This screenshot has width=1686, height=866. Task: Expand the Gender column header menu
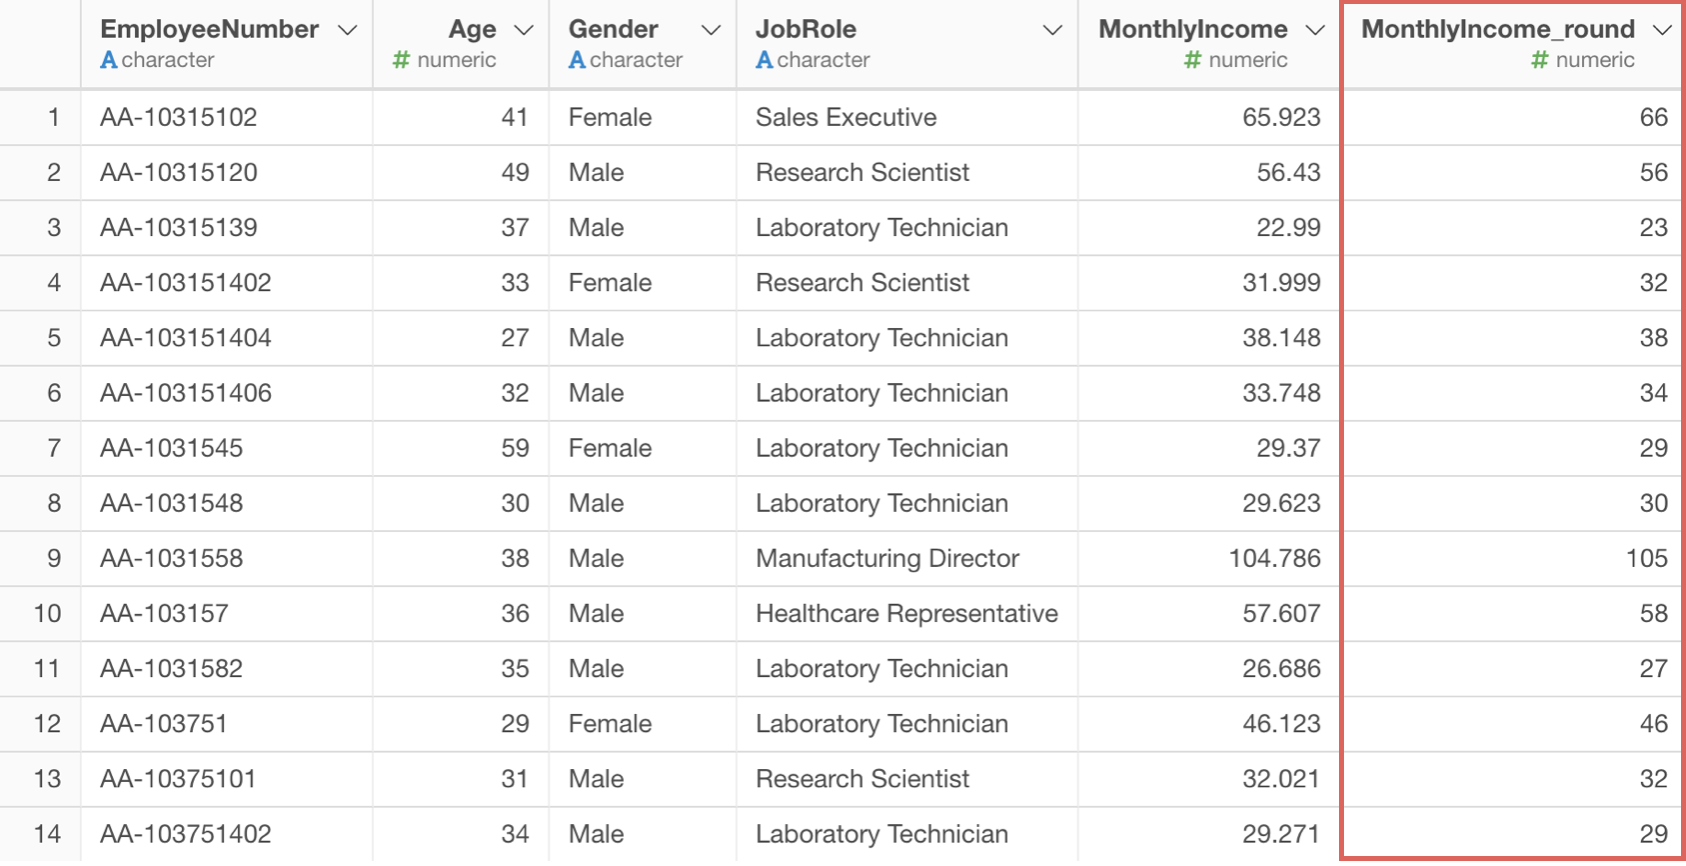click(x=711, y=31)
